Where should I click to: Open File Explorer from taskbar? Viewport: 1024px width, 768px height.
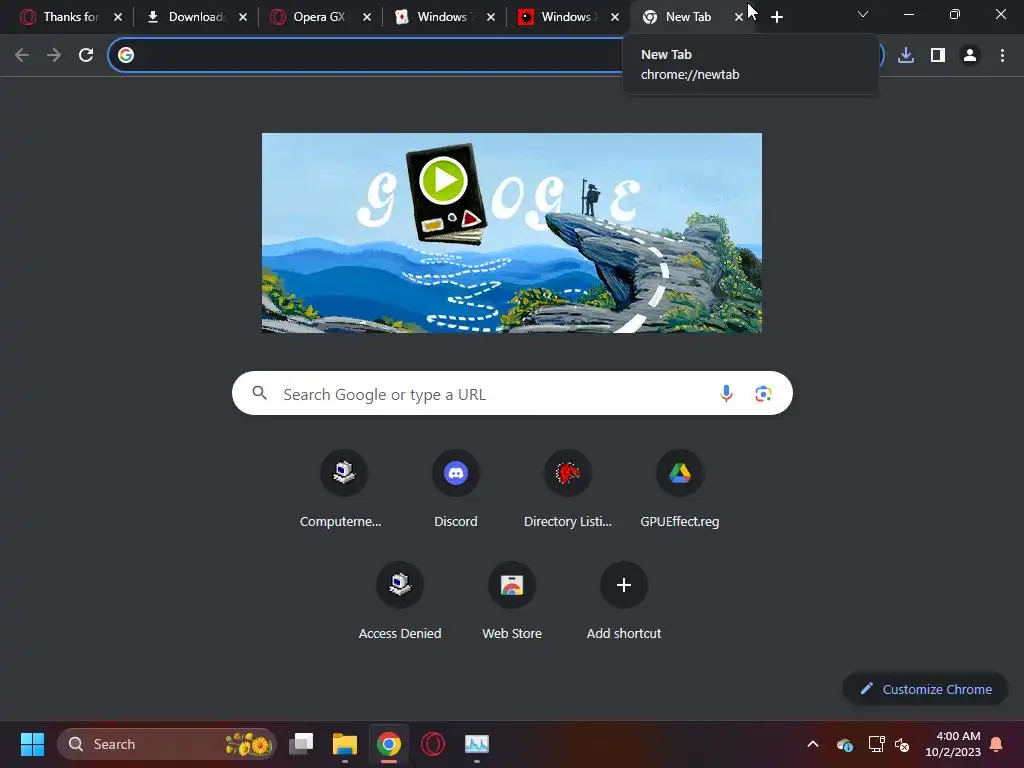(345, 744)
